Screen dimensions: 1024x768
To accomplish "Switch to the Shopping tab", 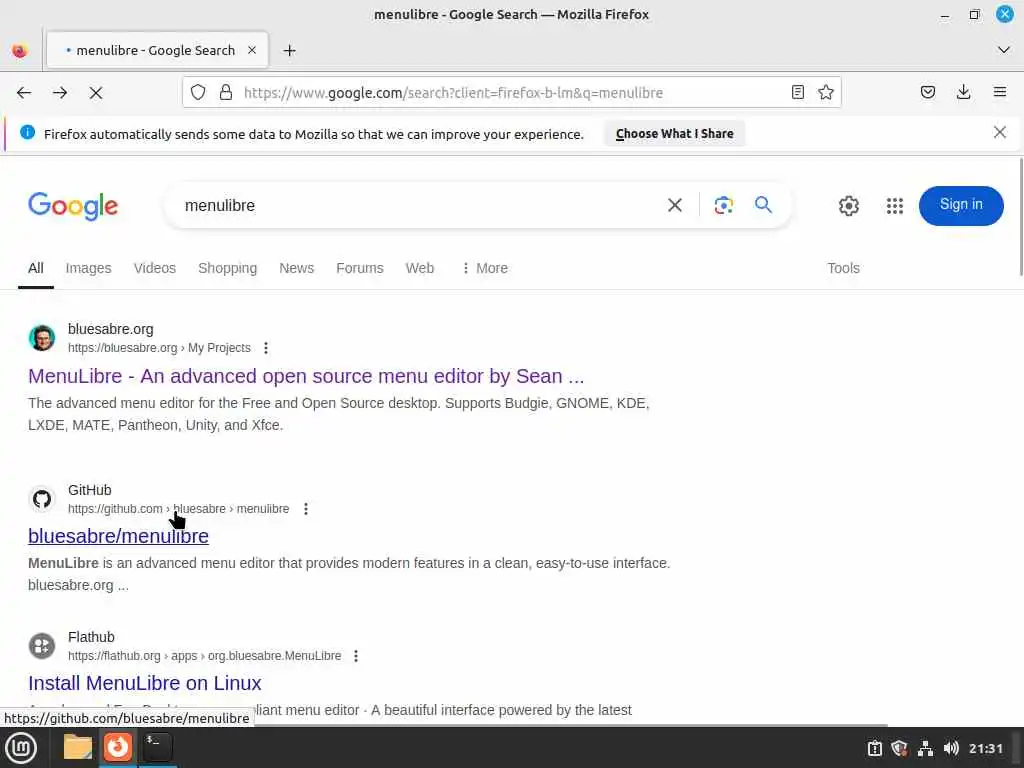I will coord(227,268).
